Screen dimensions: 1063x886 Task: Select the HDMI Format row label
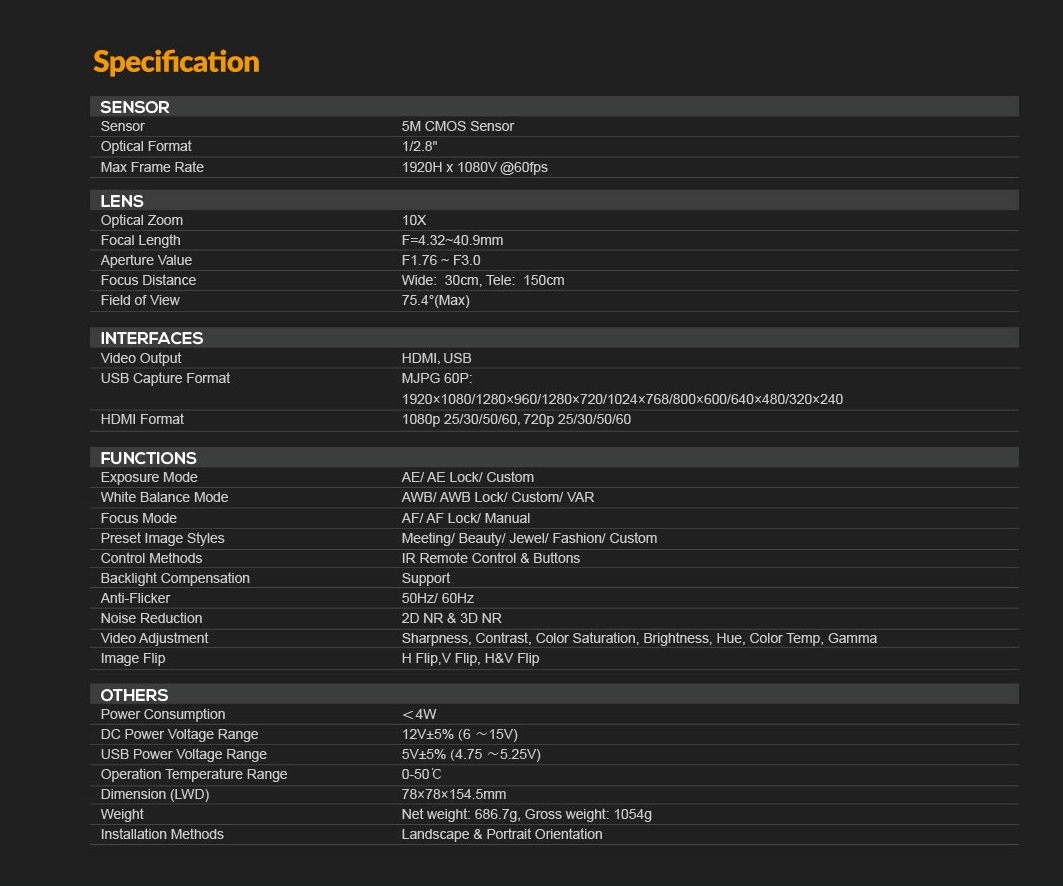point(142,420)
